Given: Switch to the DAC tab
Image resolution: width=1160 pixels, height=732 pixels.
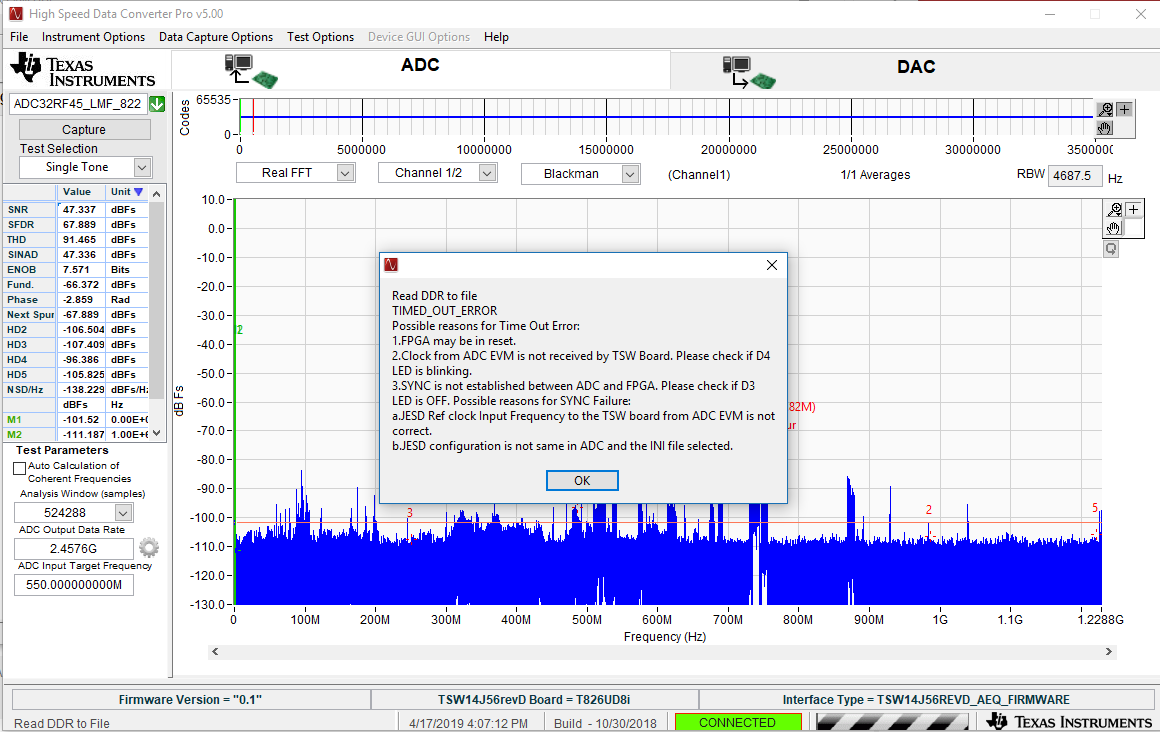Looking at the screenshot, I should (915, 70).
